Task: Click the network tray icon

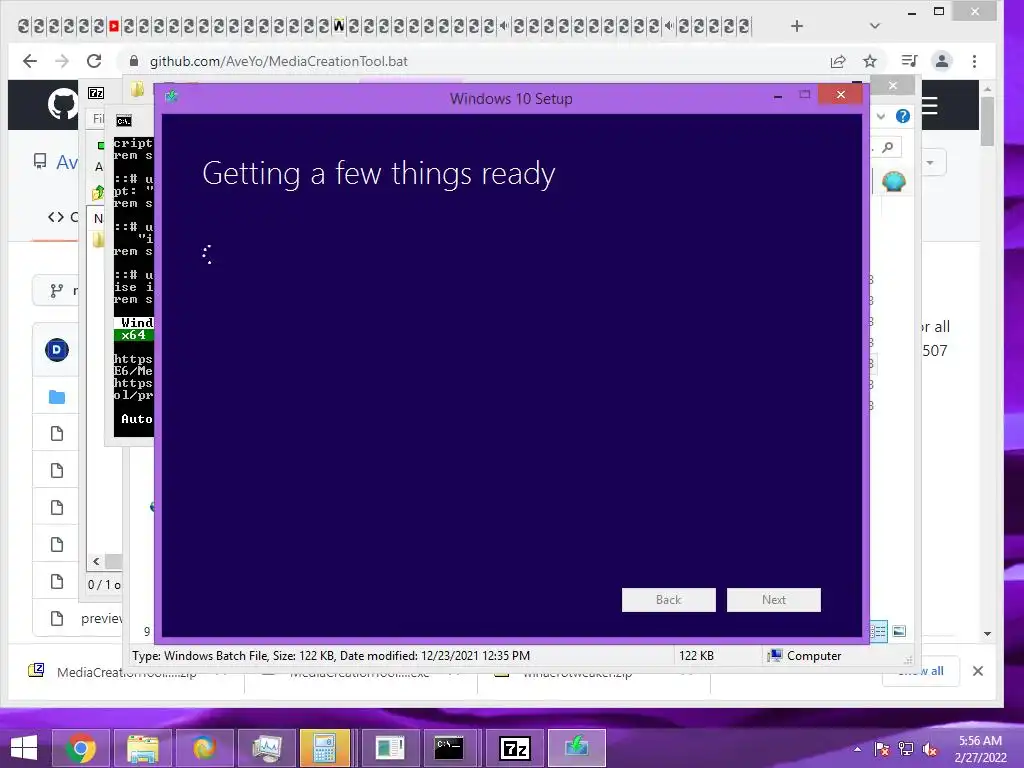Action: click(x=905, y=749)
